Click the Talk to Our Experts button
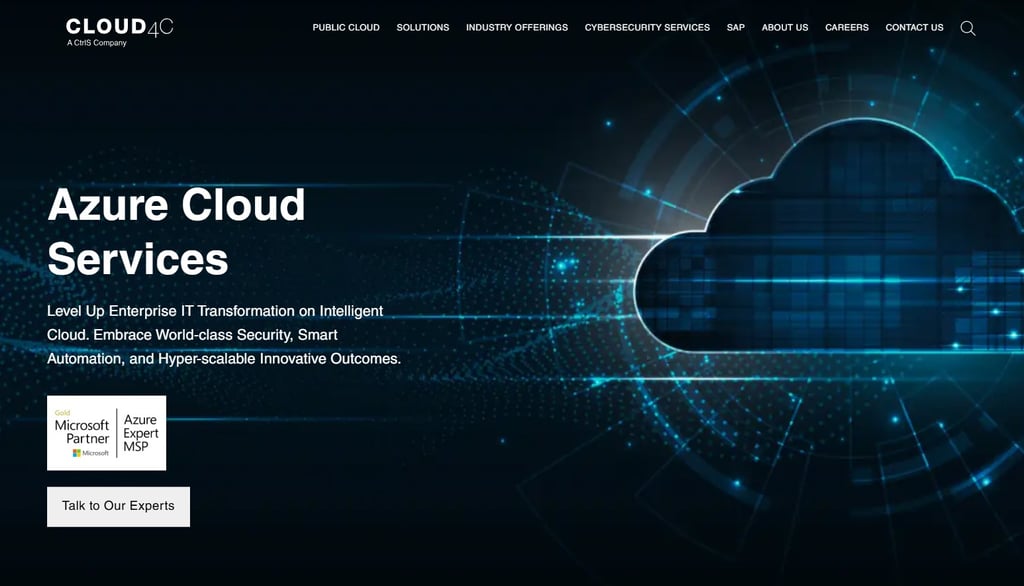Screen dimensions: 1024x586 [x=118, y=506]
